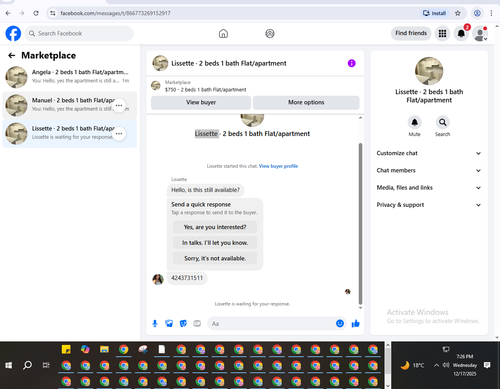
Task: Open the Windows Start menu
Action: [x=9, y=365]
